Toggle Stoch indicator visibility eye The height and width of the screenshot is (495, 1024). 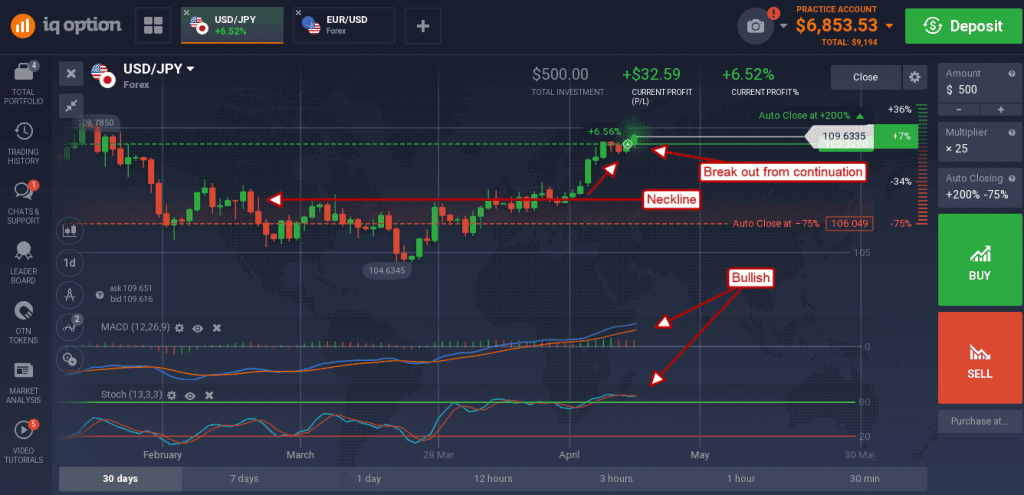point(190,395)
